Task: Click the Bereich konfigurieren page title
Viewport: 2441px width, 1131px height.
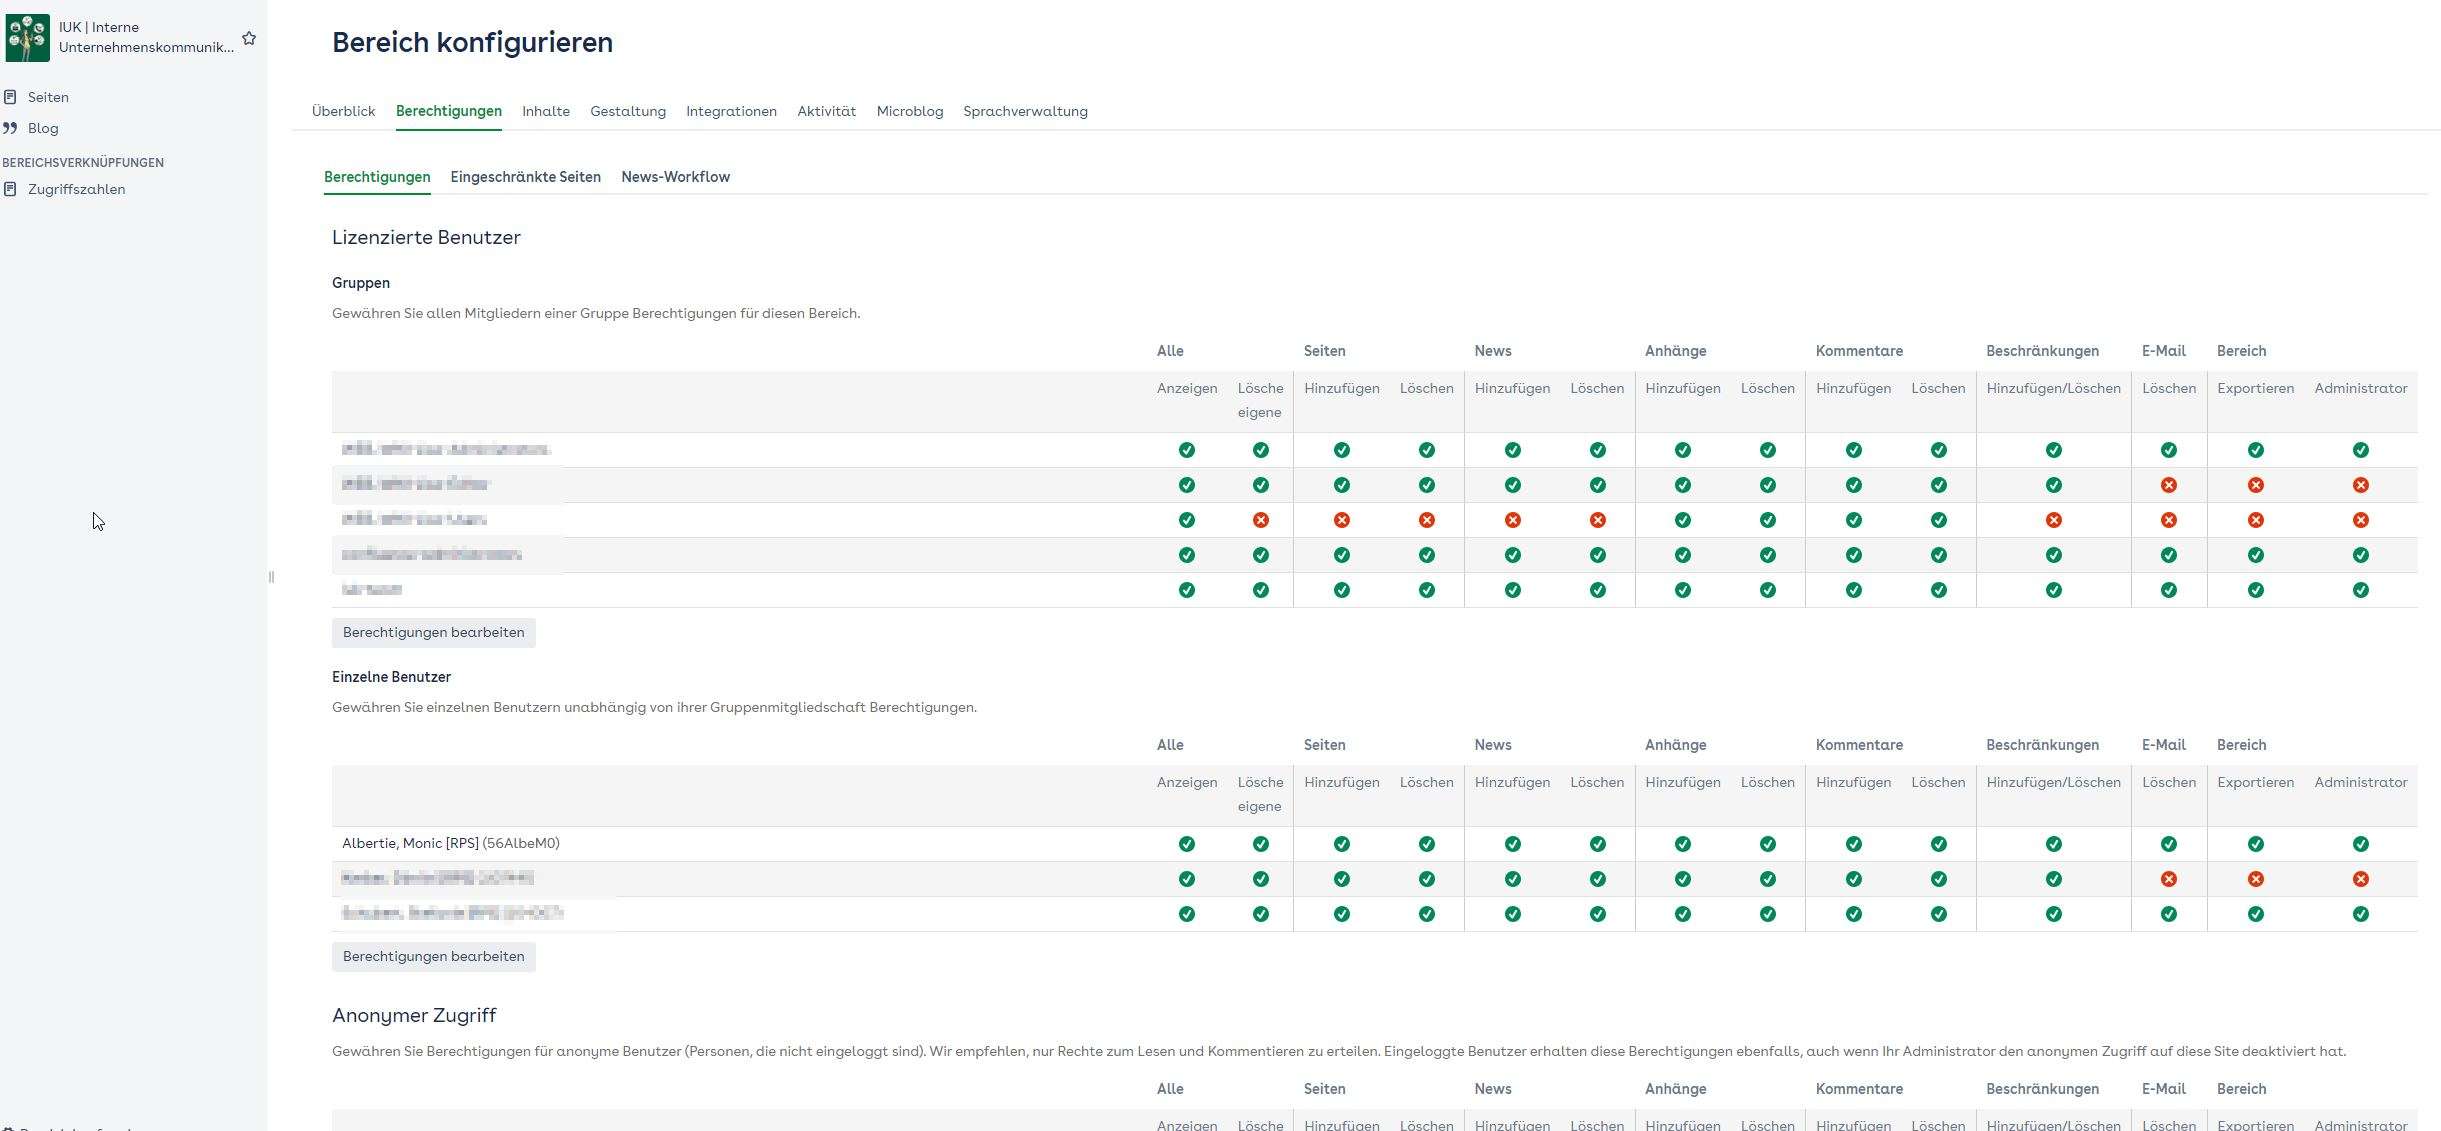Action: tap(472, 42)
